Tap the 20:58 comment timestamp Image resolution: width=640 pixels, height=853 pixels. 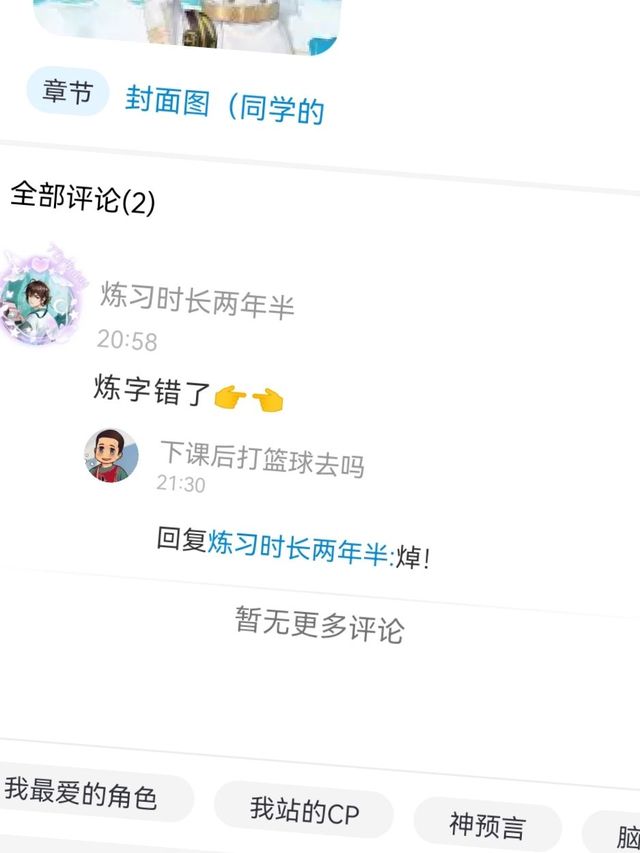(x=127, y=341)
